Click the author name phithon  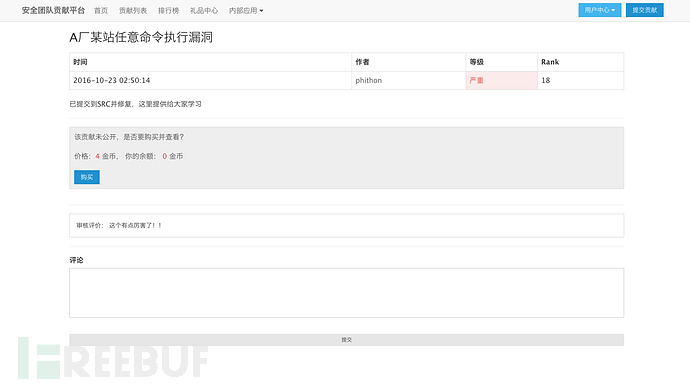click(369, 81)
